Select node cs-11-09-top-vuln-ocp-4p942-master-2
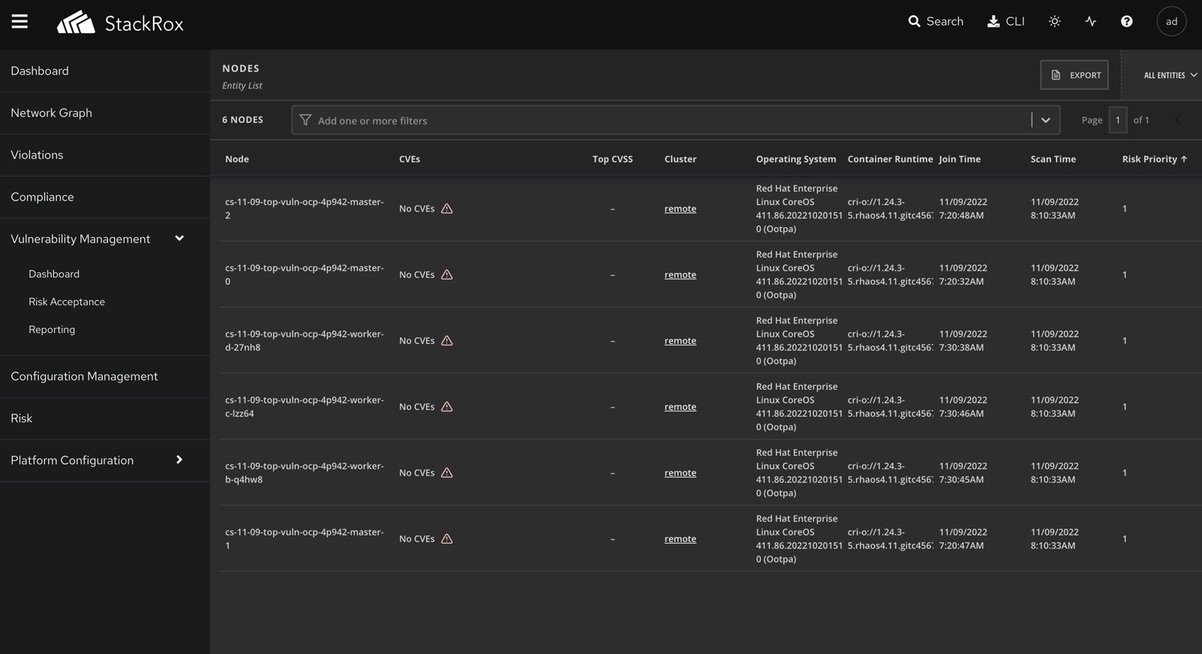Viewport: 1202px width, 654px height. (x=304, y=209)
